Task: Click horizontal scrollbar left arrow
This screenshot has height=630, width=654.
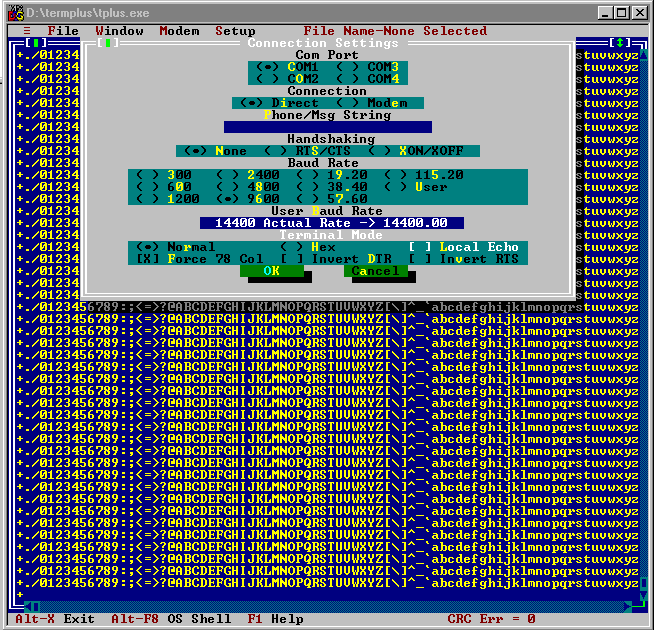Action: click(x=28, y=607)
